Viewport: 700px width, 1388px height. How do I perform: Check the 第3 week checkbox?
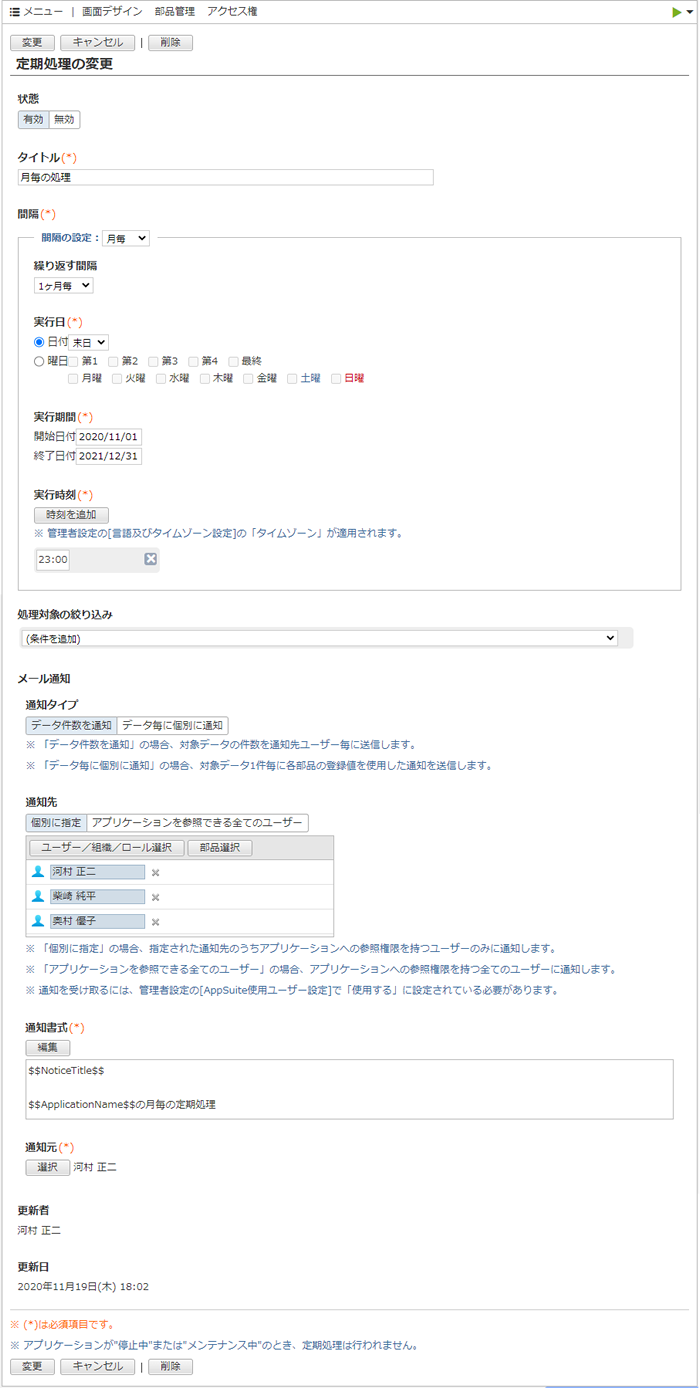click(154, 361)
